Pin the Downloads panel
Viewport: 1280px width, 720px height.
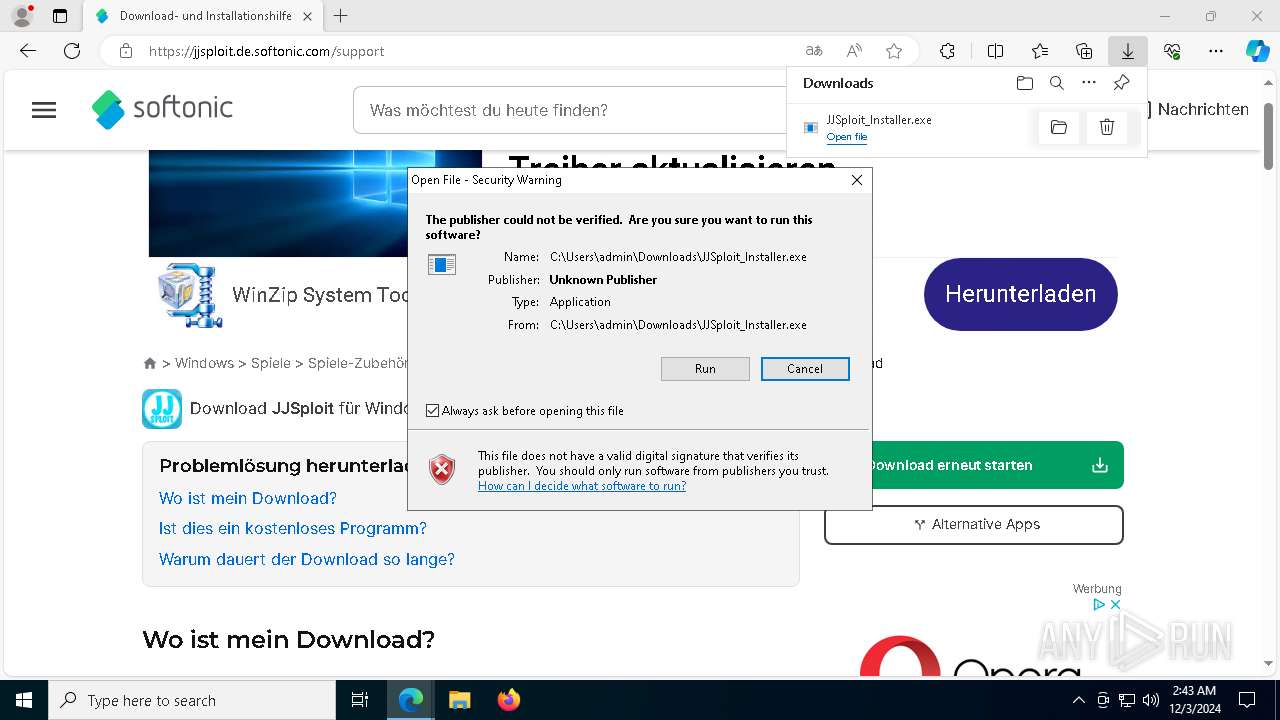[x=1121, y=83]
